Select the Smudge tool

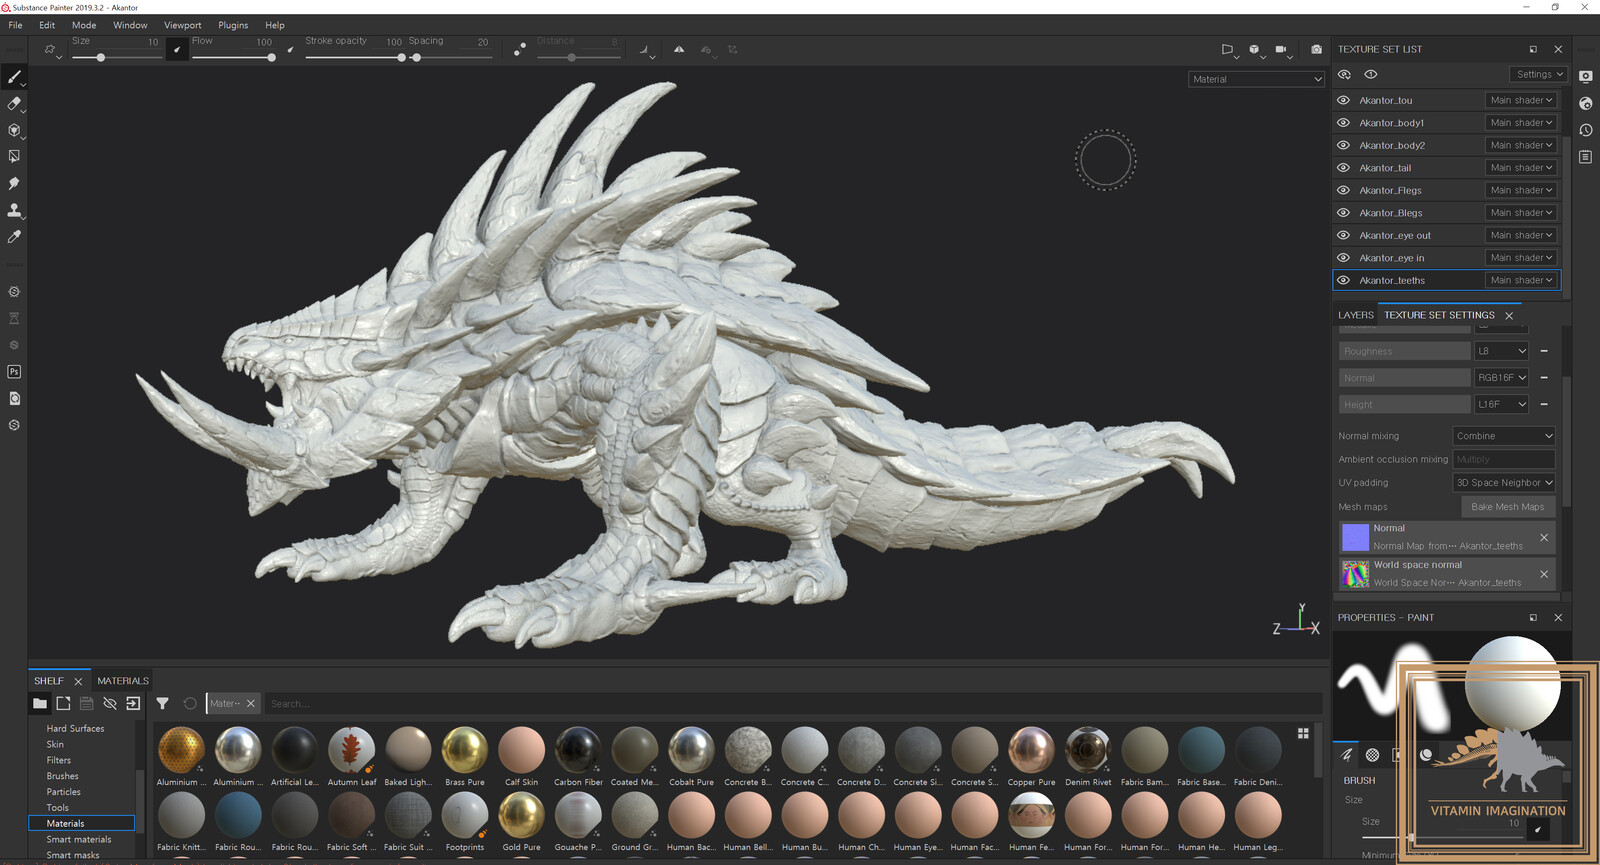[x=14, y=184]
